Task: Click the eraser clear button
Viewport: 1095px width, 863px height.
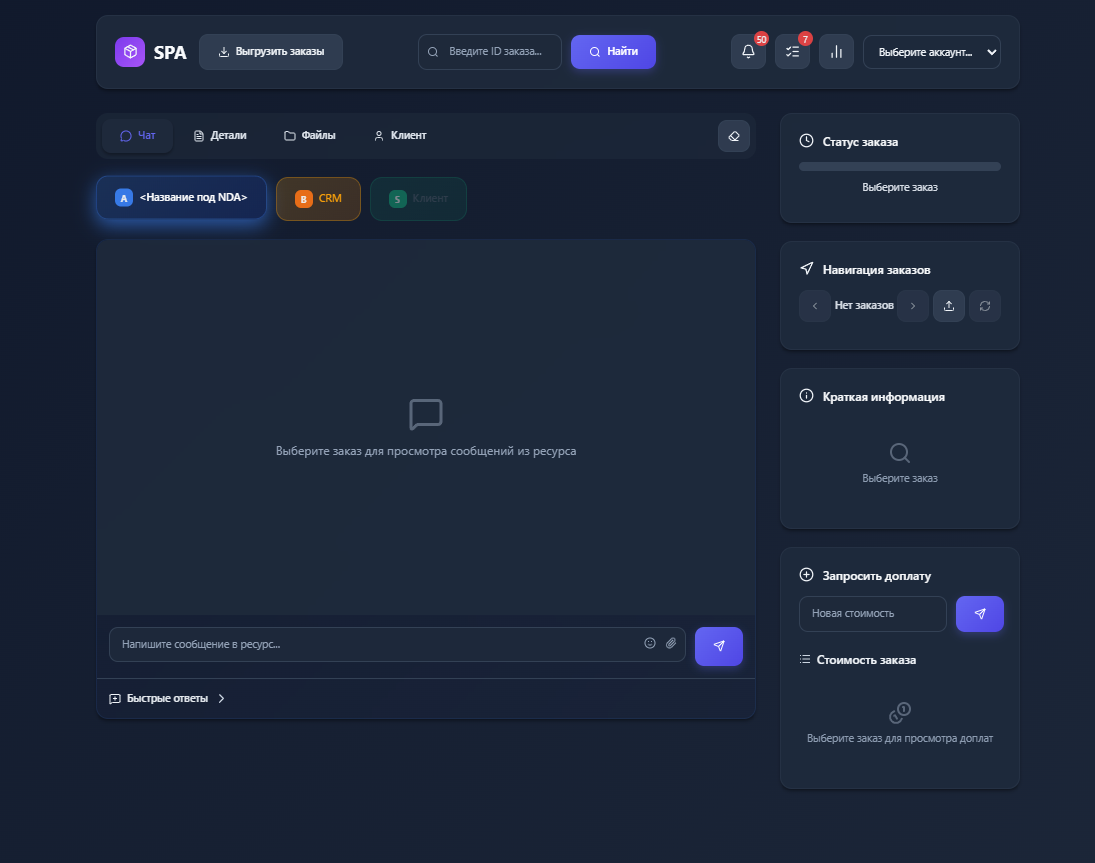Action: 733,136
